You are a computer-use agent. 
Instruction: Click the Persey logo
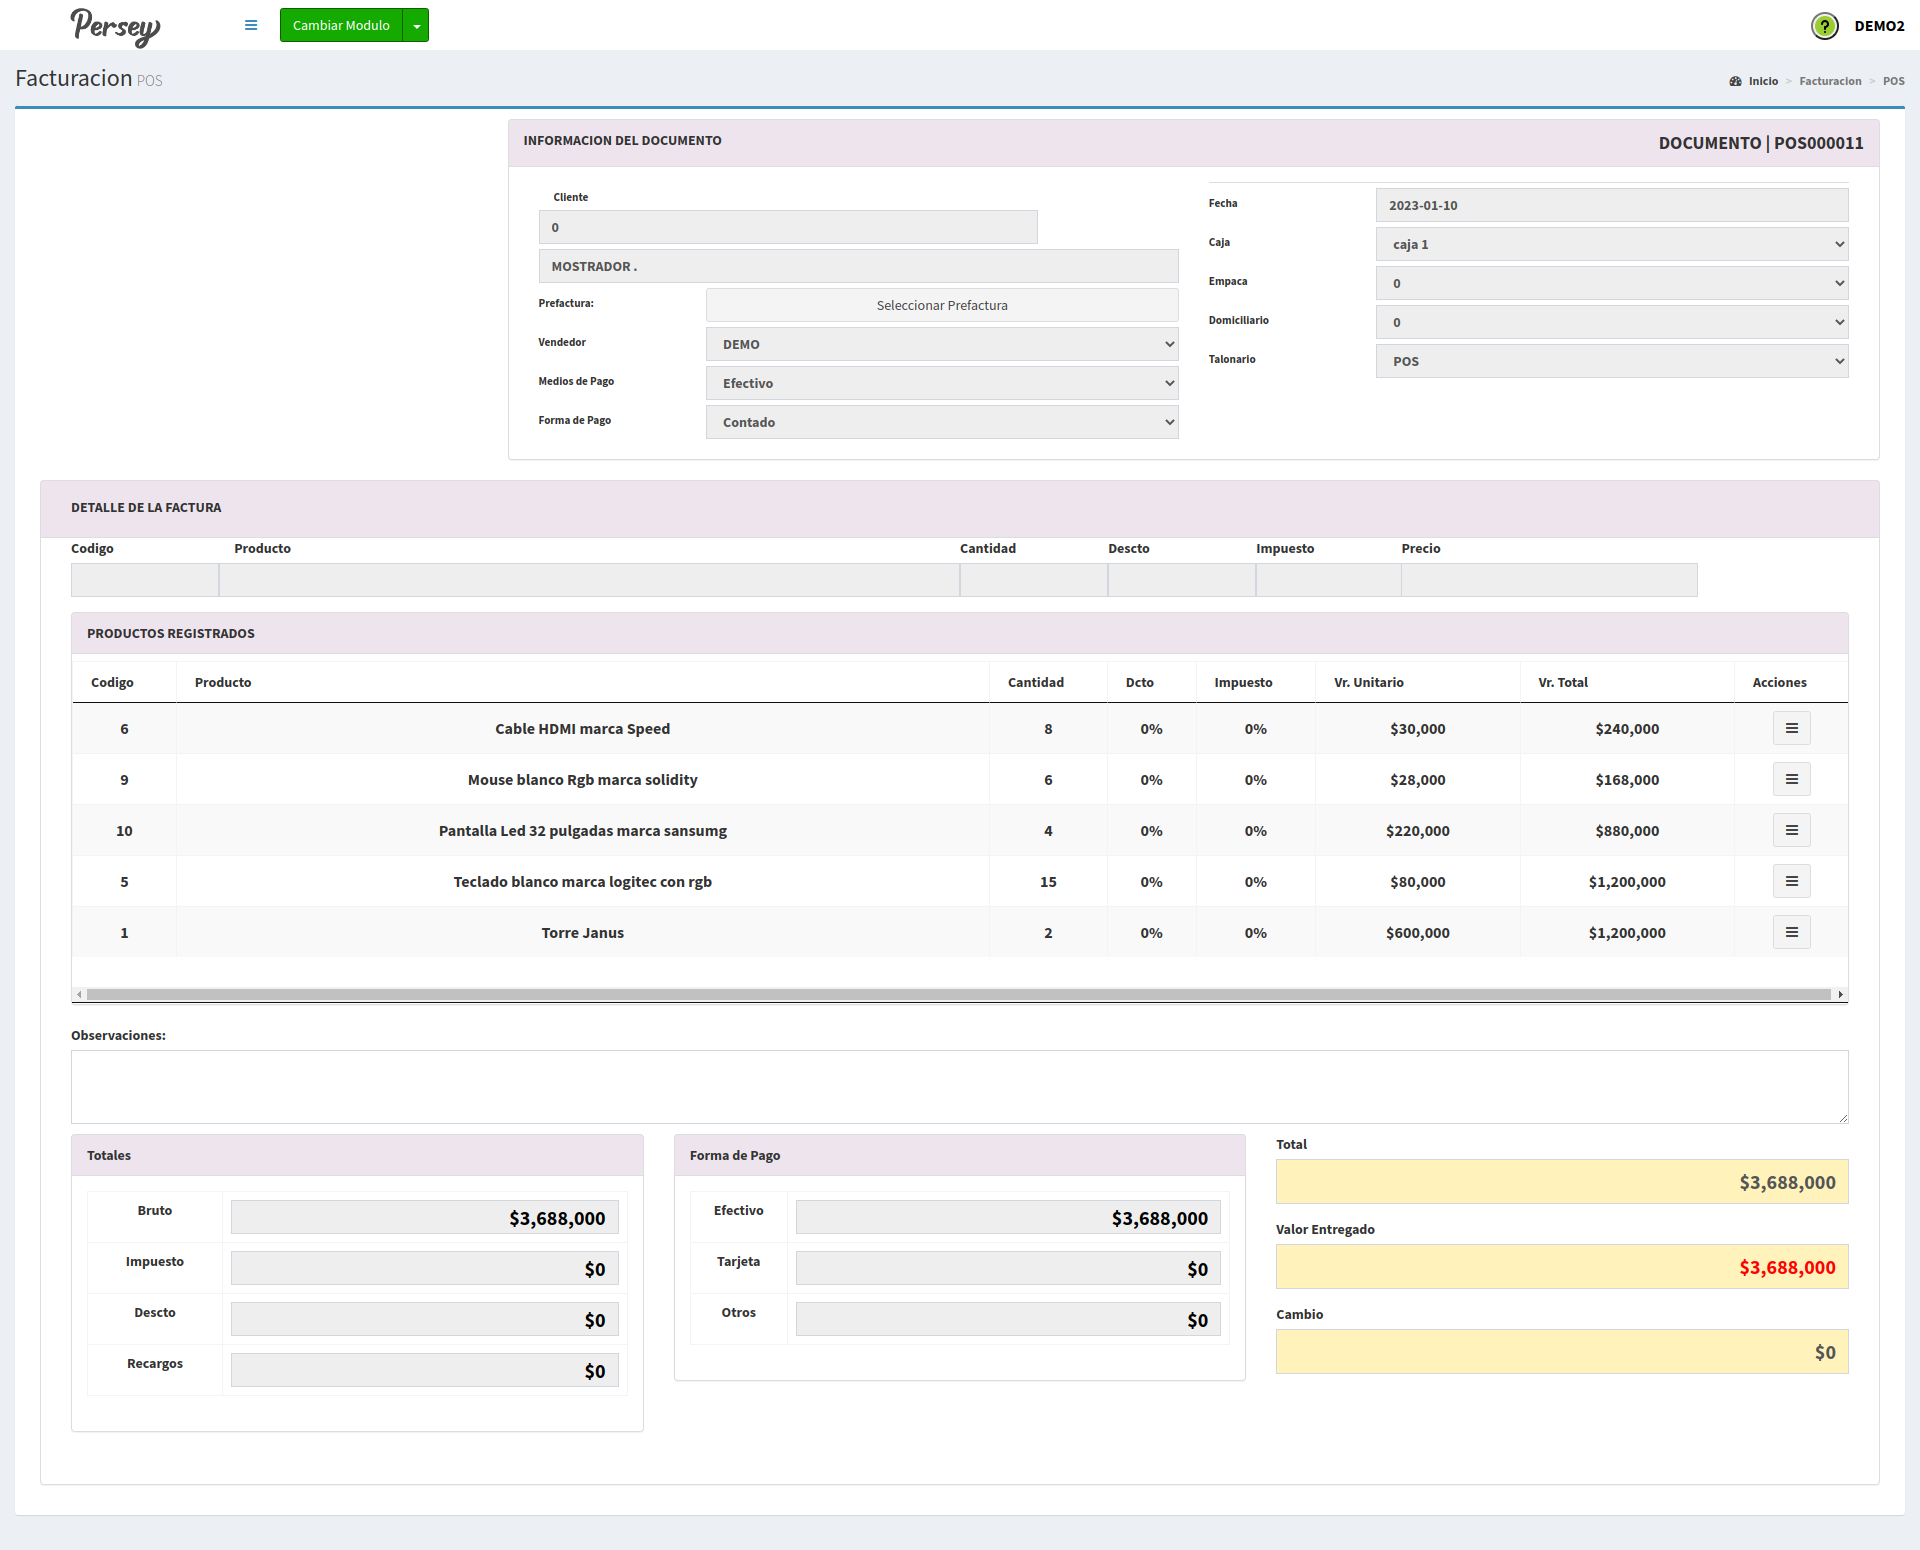[115, 26]
